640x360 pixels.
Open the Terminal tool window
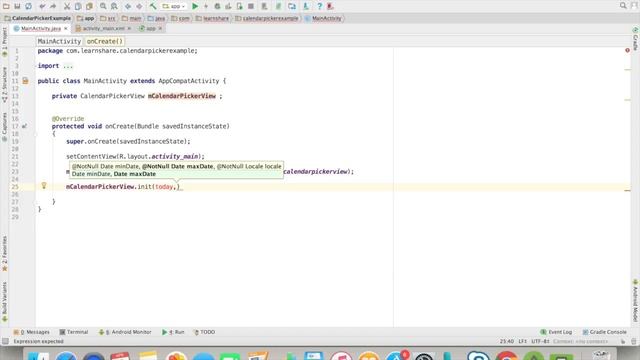74,332
